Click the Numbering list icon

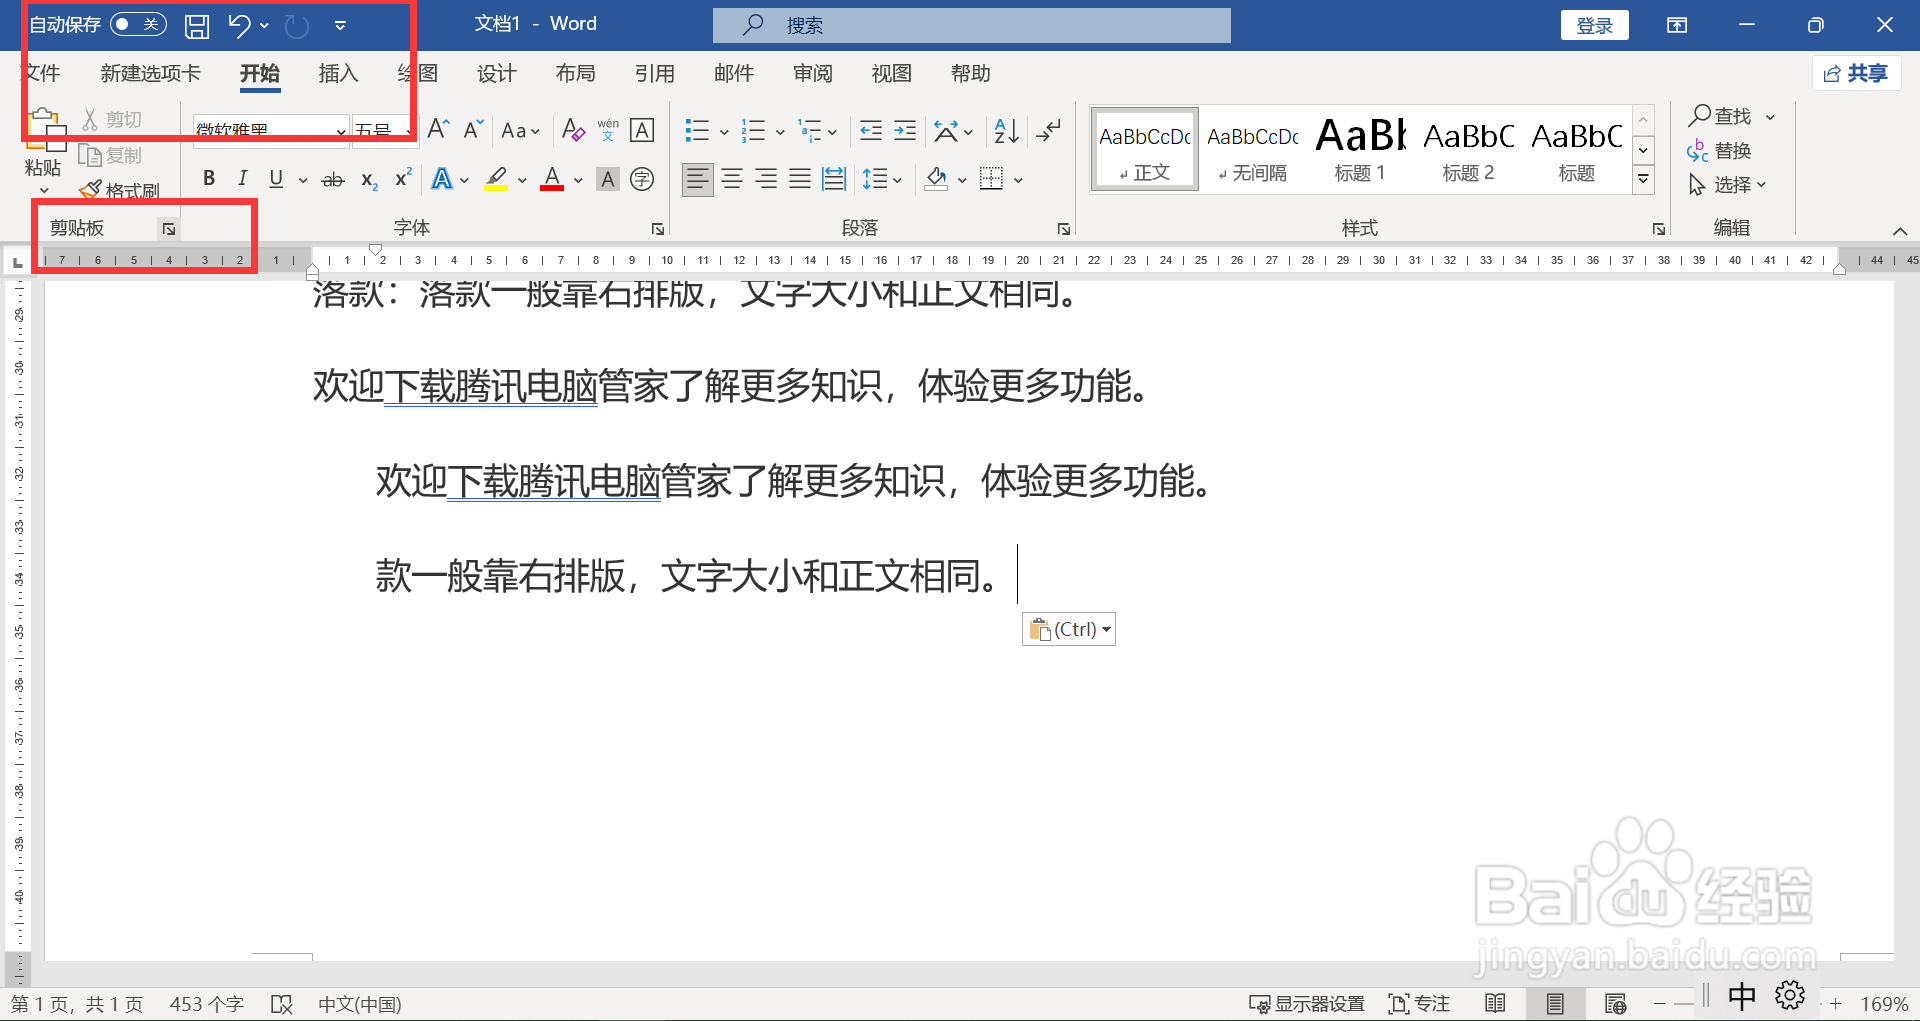pyautogui.click(x=753, y=130)
